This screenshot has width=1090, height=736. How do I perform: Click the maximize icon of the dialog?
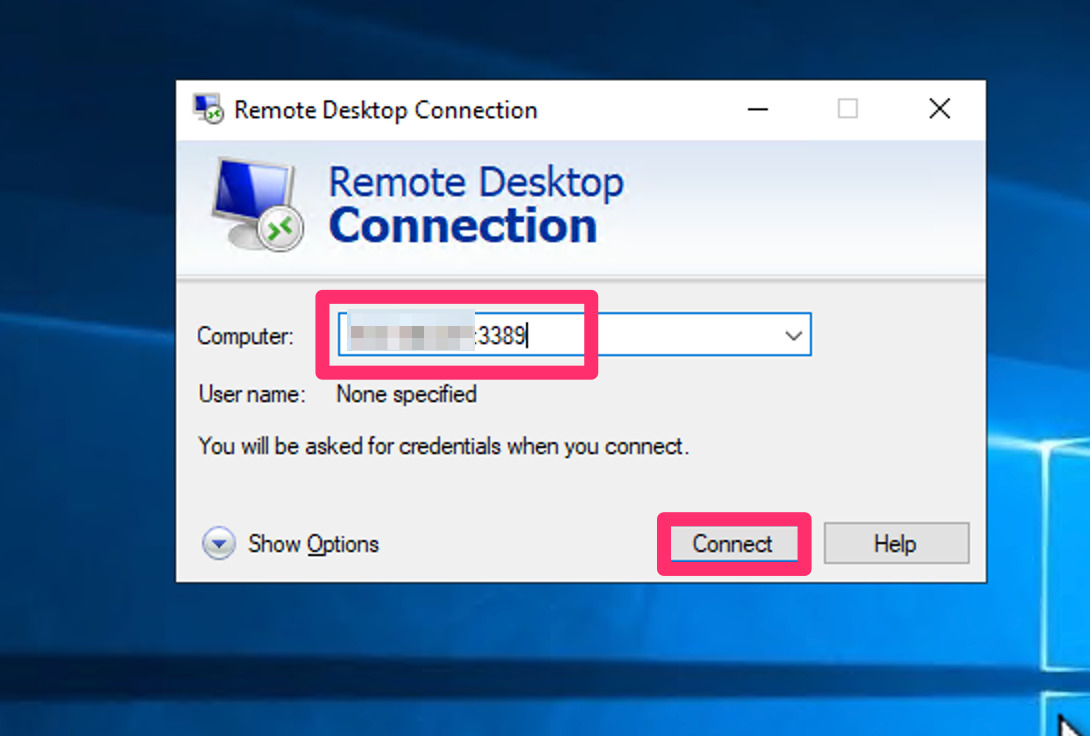(848, 108)
